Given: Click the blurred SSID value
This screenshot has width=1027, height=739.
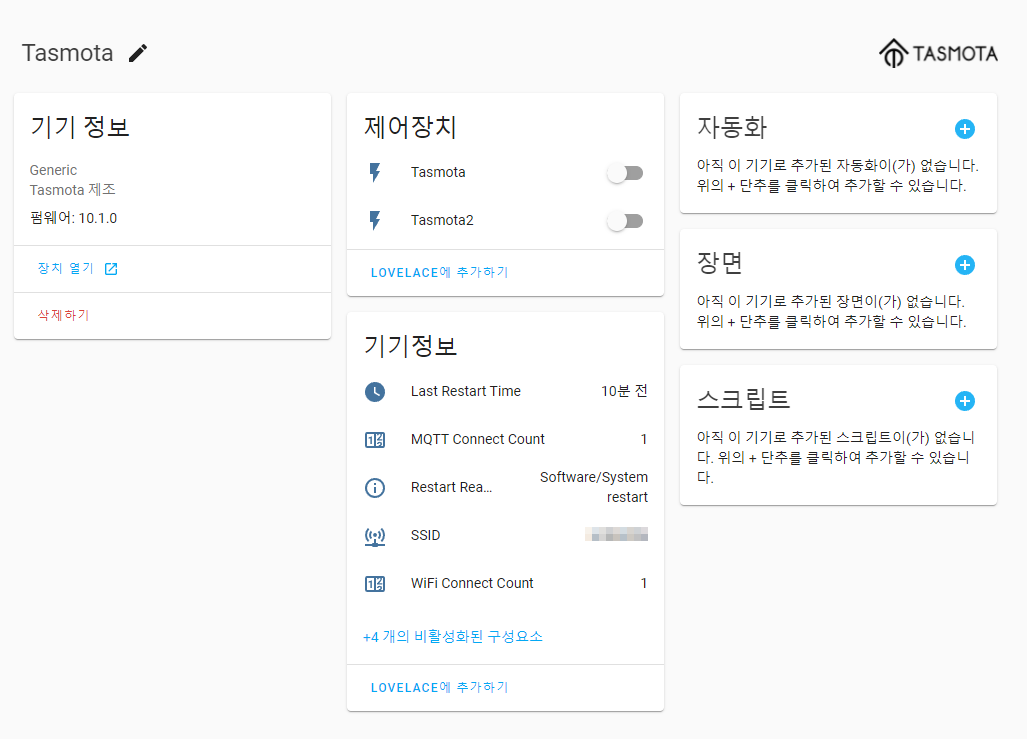Looking at the screenshot, I should click(616, 535).
